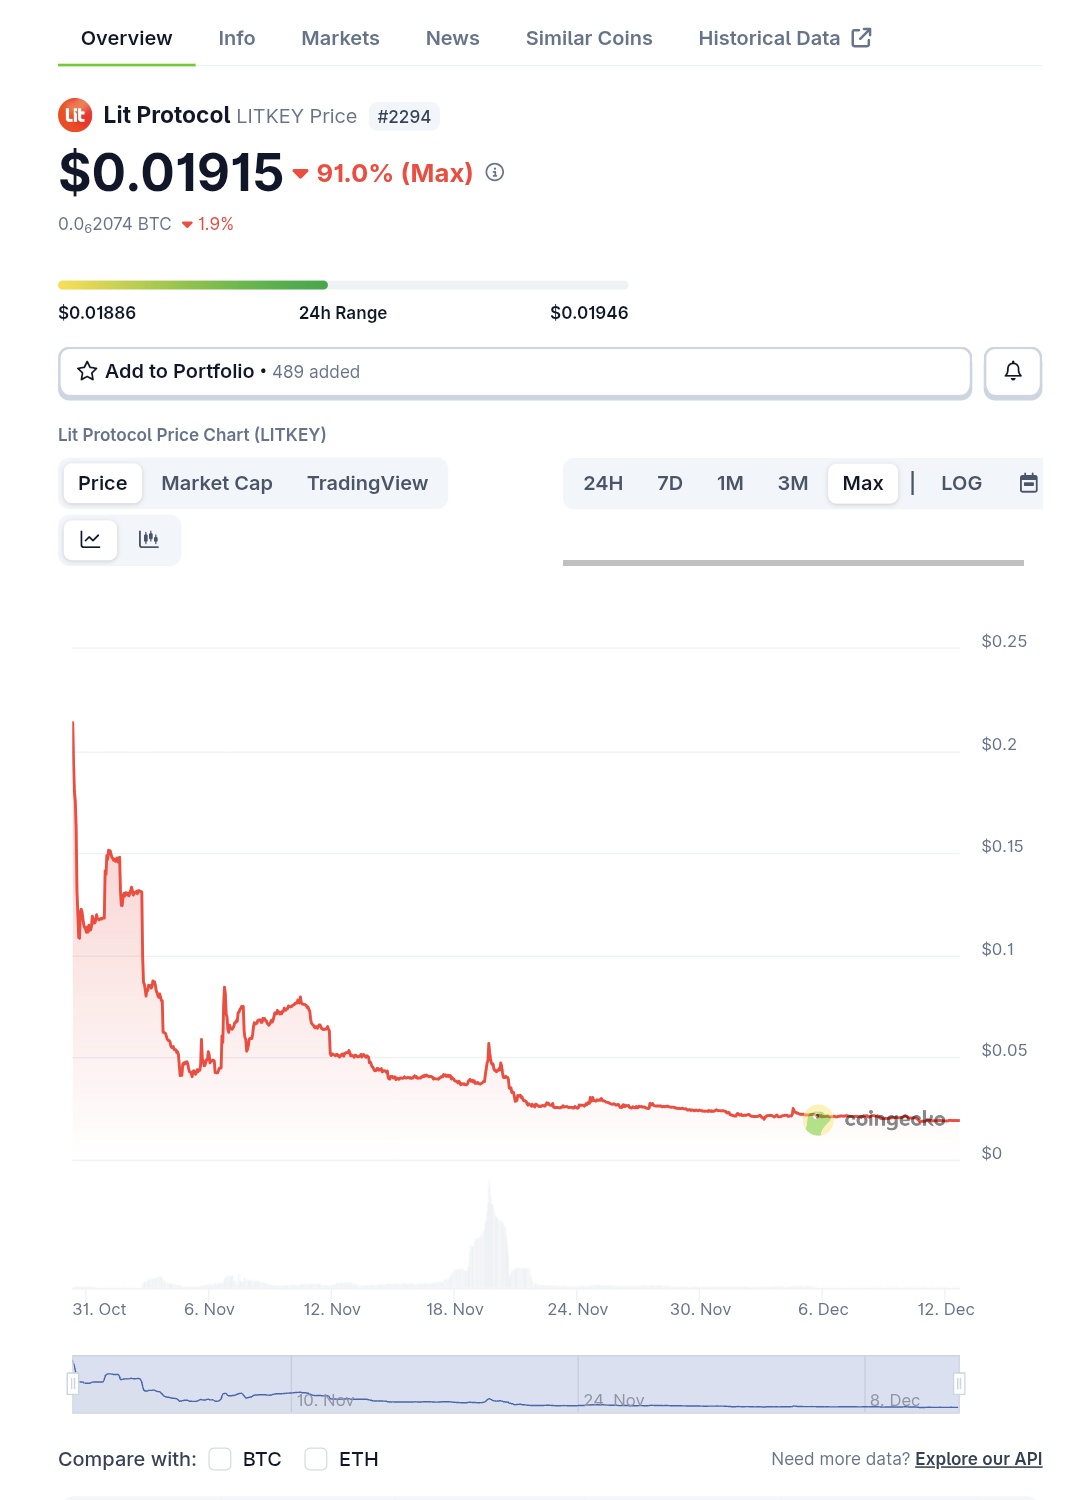Viewport: 1080px width, 1500px height.
Task: Switch to line chart view icon
Action: [x=91, y=540]
